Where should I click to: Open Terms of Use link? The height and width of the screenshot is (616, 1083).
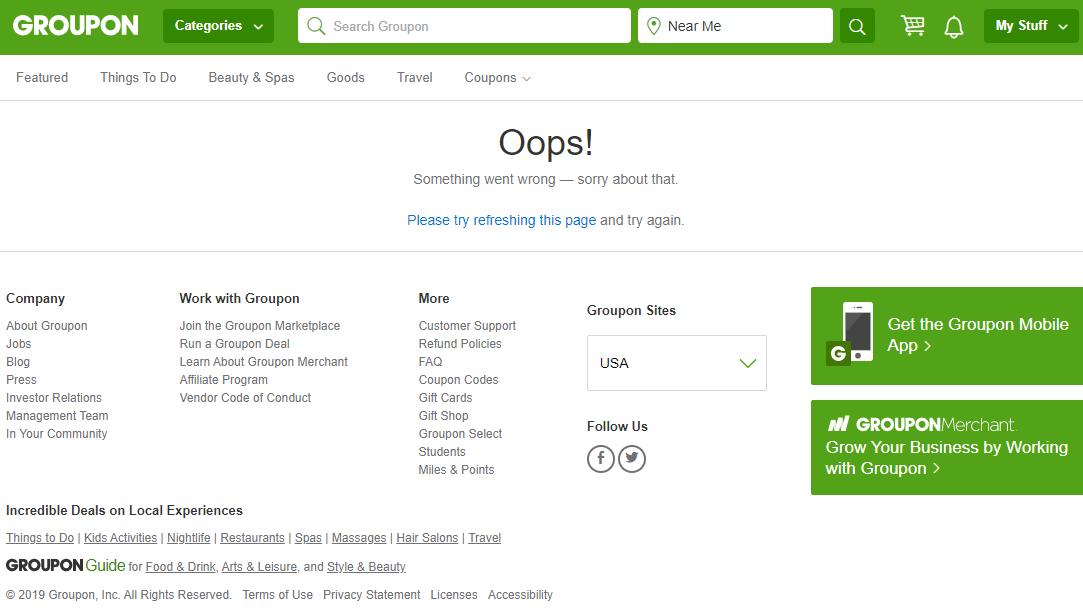(x=278, y=595)
